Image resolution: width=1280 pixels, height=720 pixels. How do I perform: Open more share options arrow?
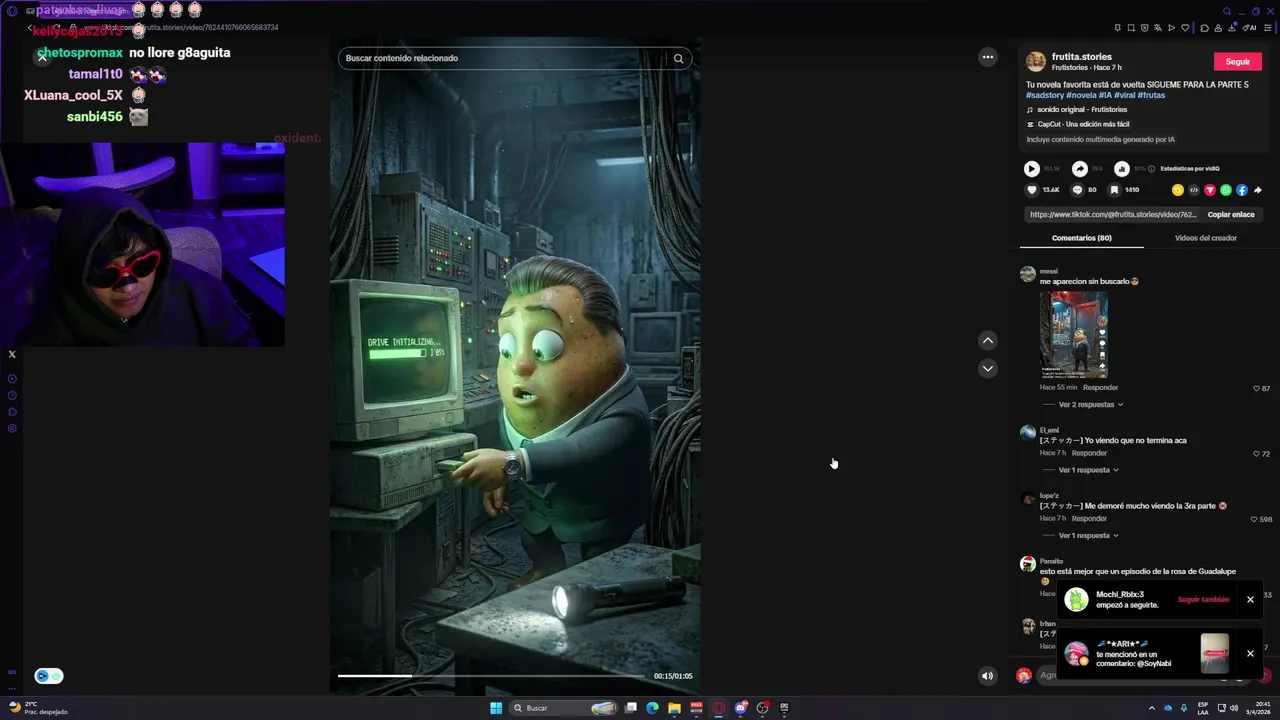[x=1258, y=190]
